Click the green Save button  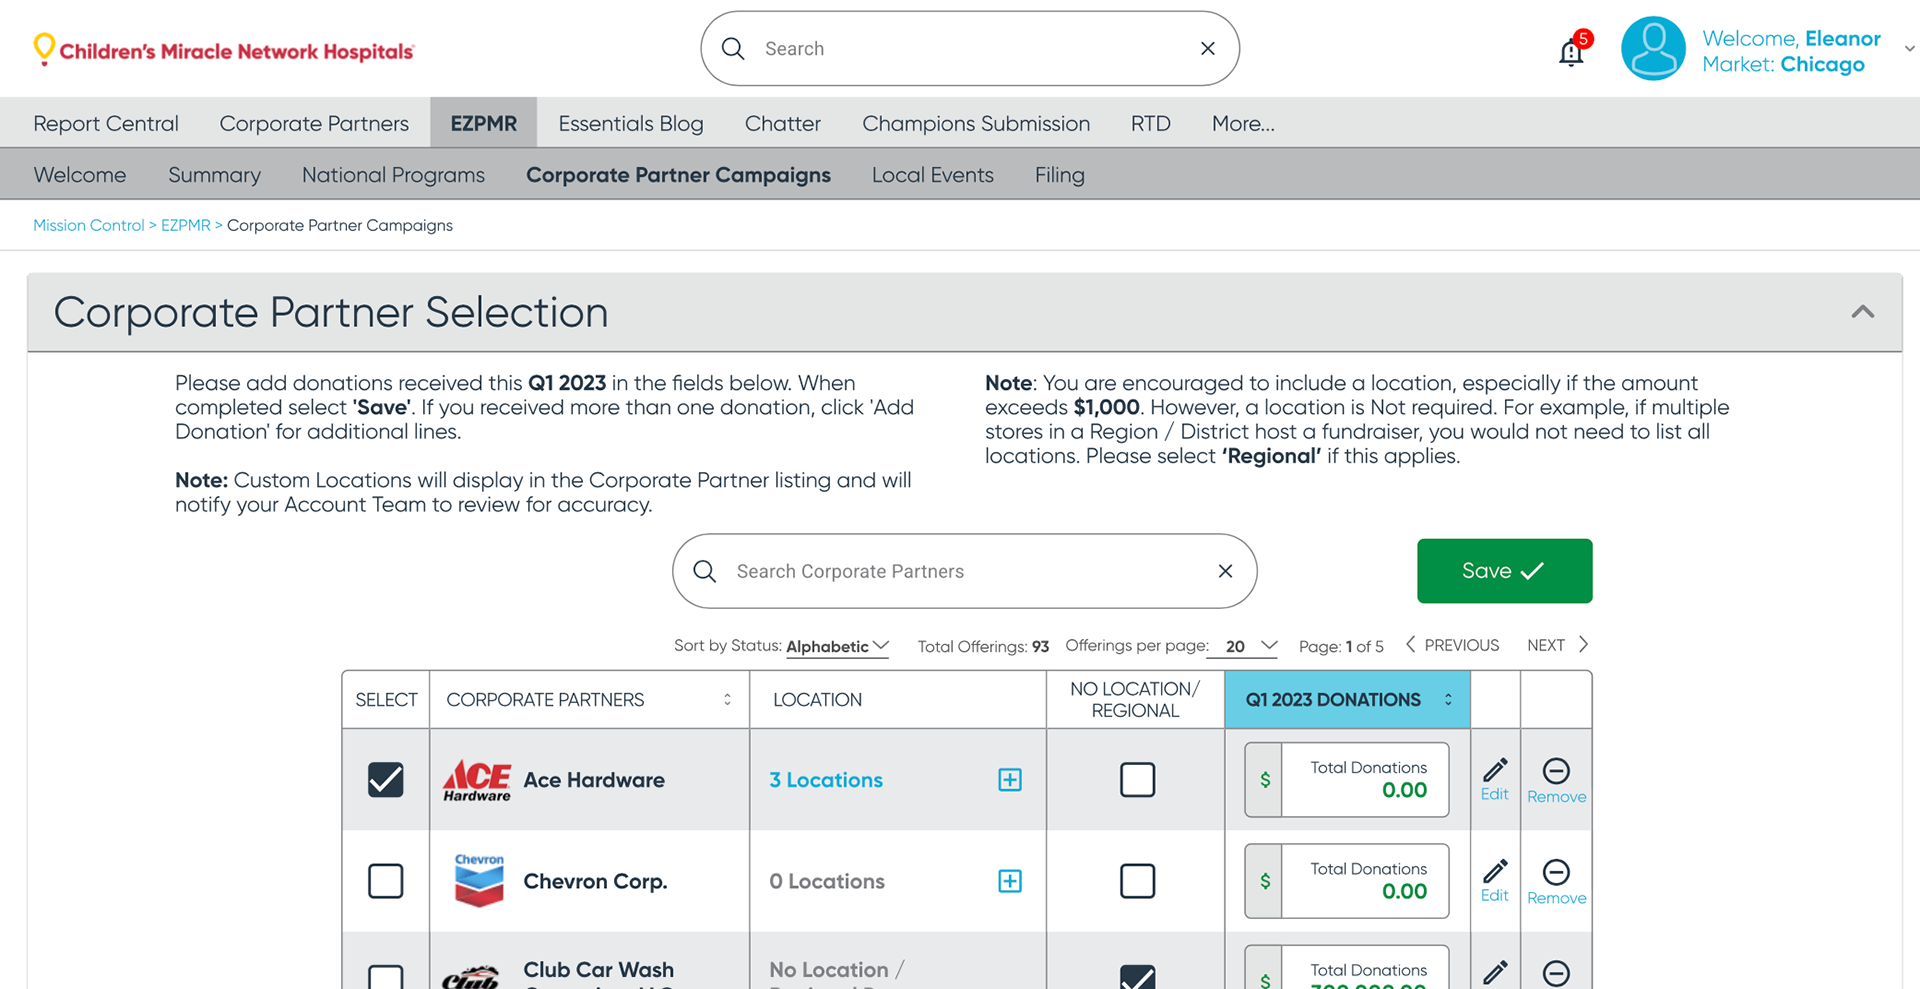1504,571
